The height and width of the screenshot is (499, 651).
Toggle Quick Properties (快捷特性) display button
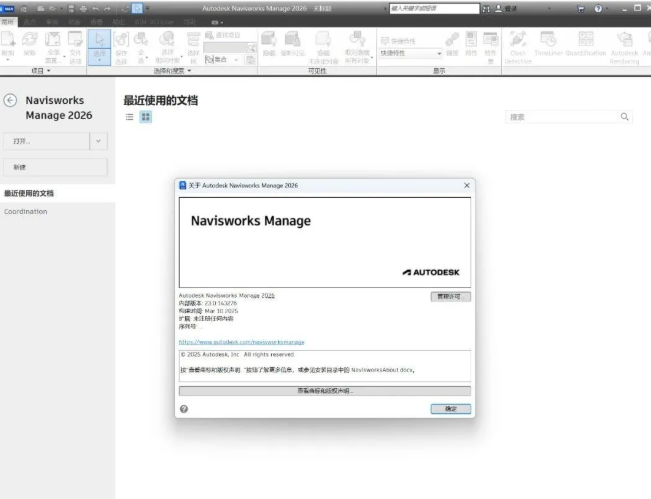398,41
